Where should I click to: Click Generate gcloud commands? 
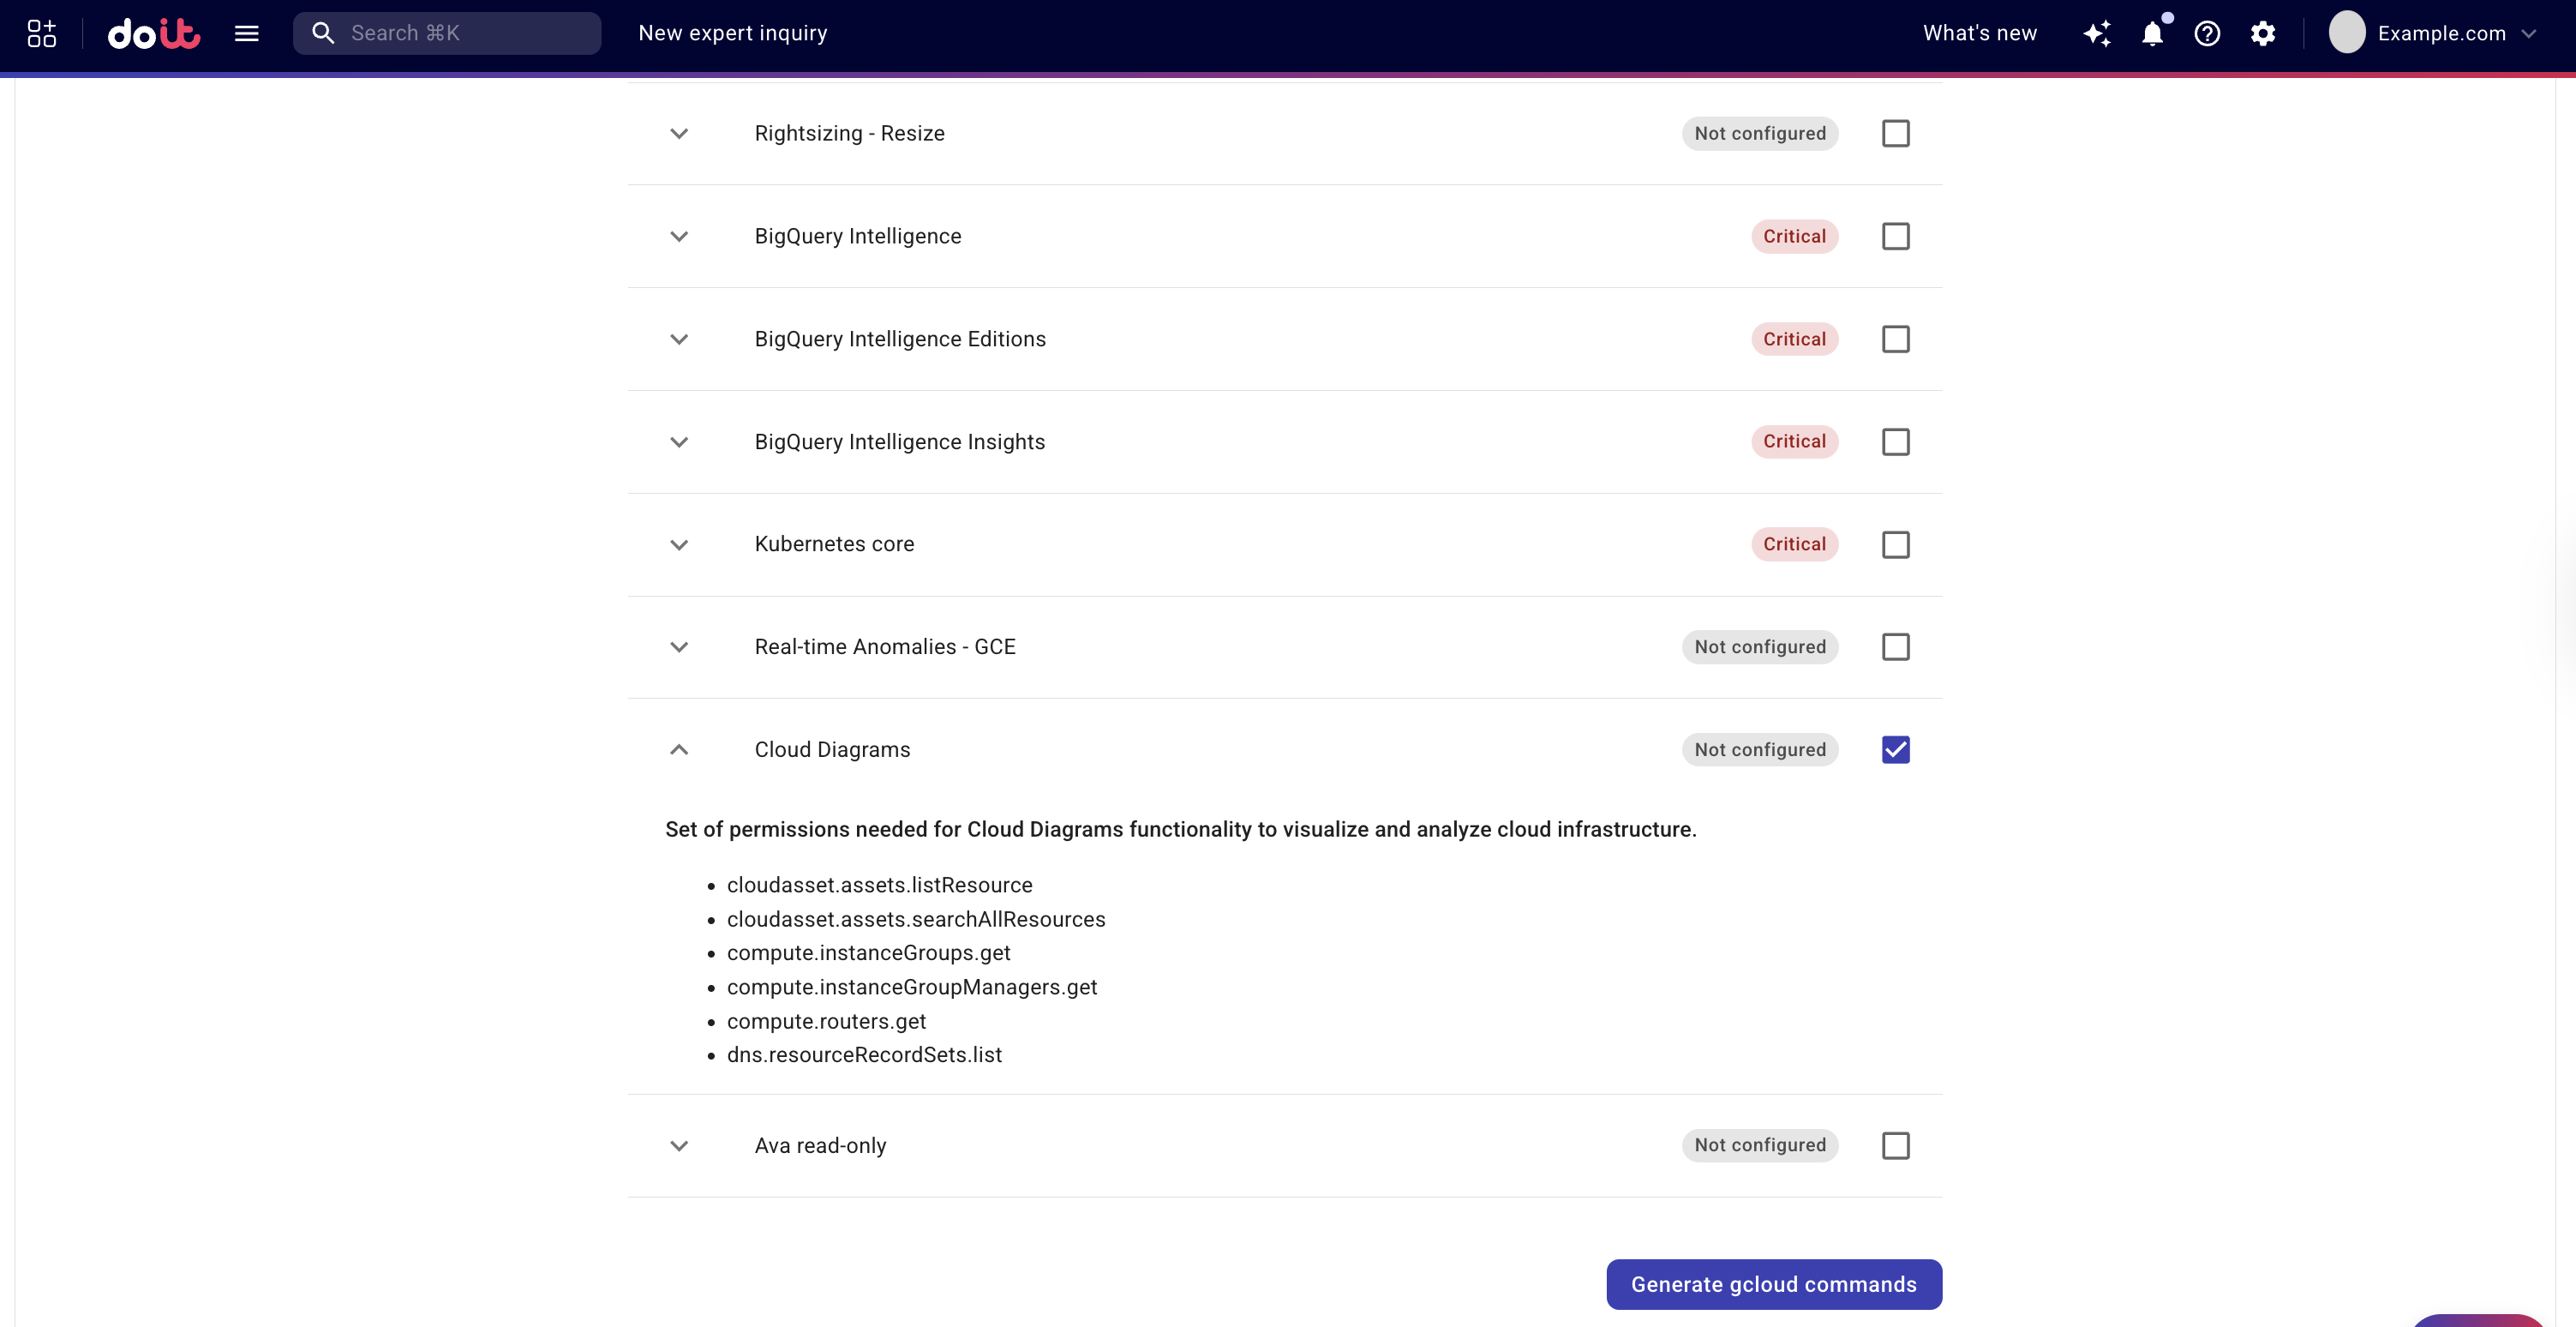tap(1773, 1284)
